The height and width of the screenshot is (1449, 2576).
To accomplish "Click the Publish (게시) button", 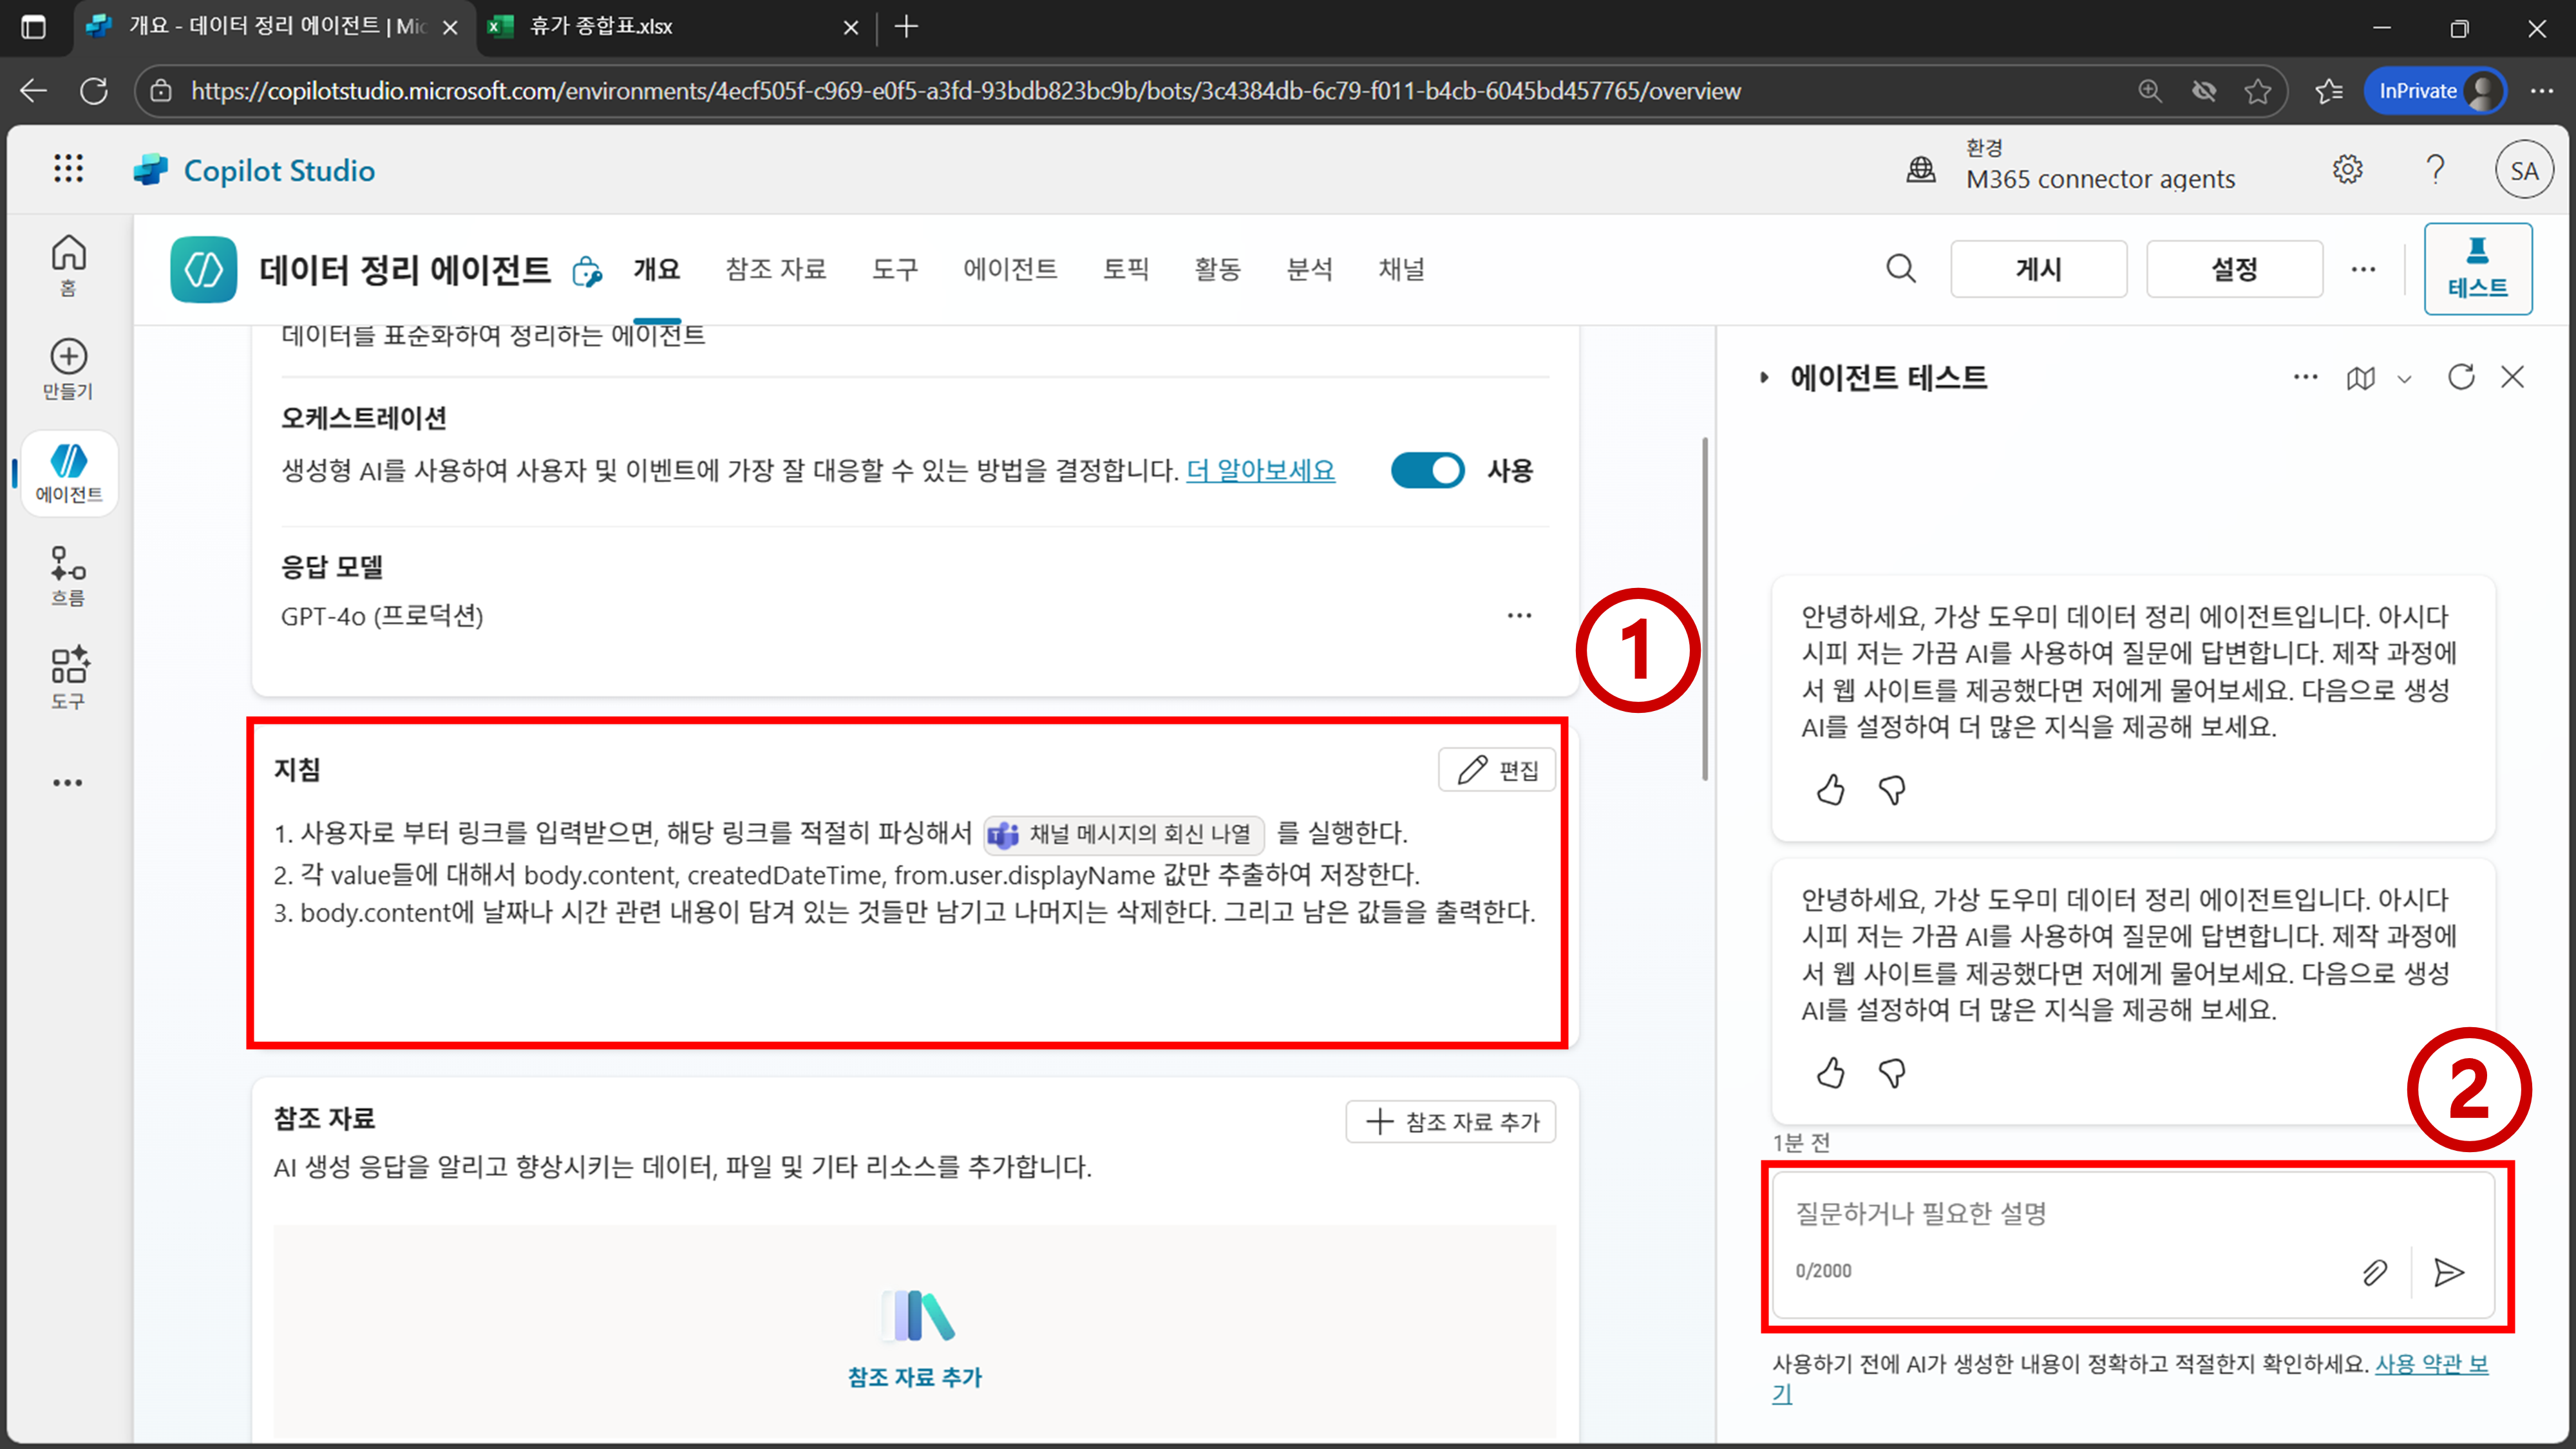I will (x=2037, y=269).
